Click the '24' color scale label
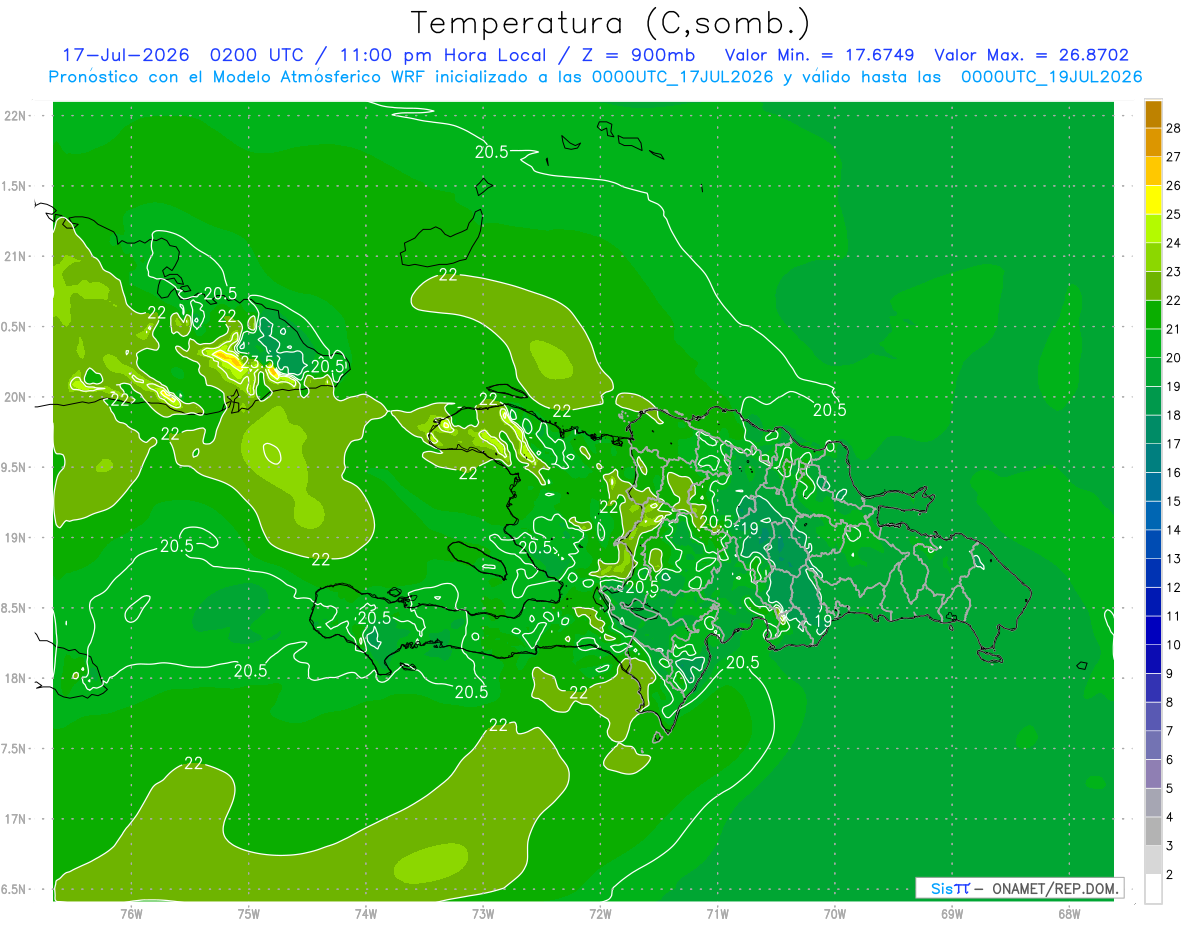 pyautogui.click(x=1174, y=243)
